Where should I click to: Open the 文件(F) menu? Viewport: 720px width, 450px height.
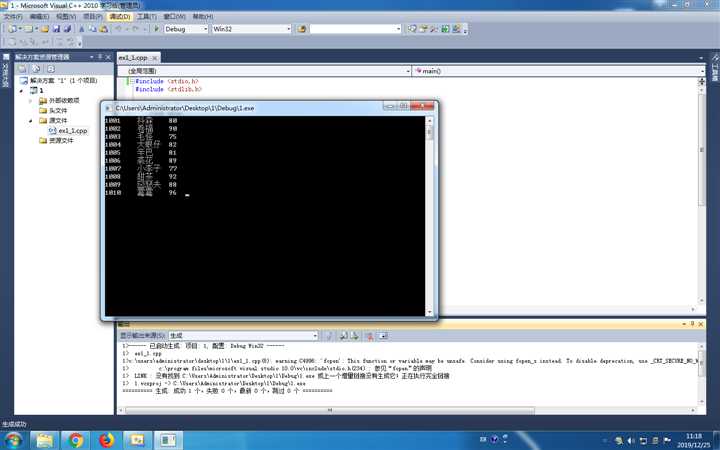coord(13,17)
